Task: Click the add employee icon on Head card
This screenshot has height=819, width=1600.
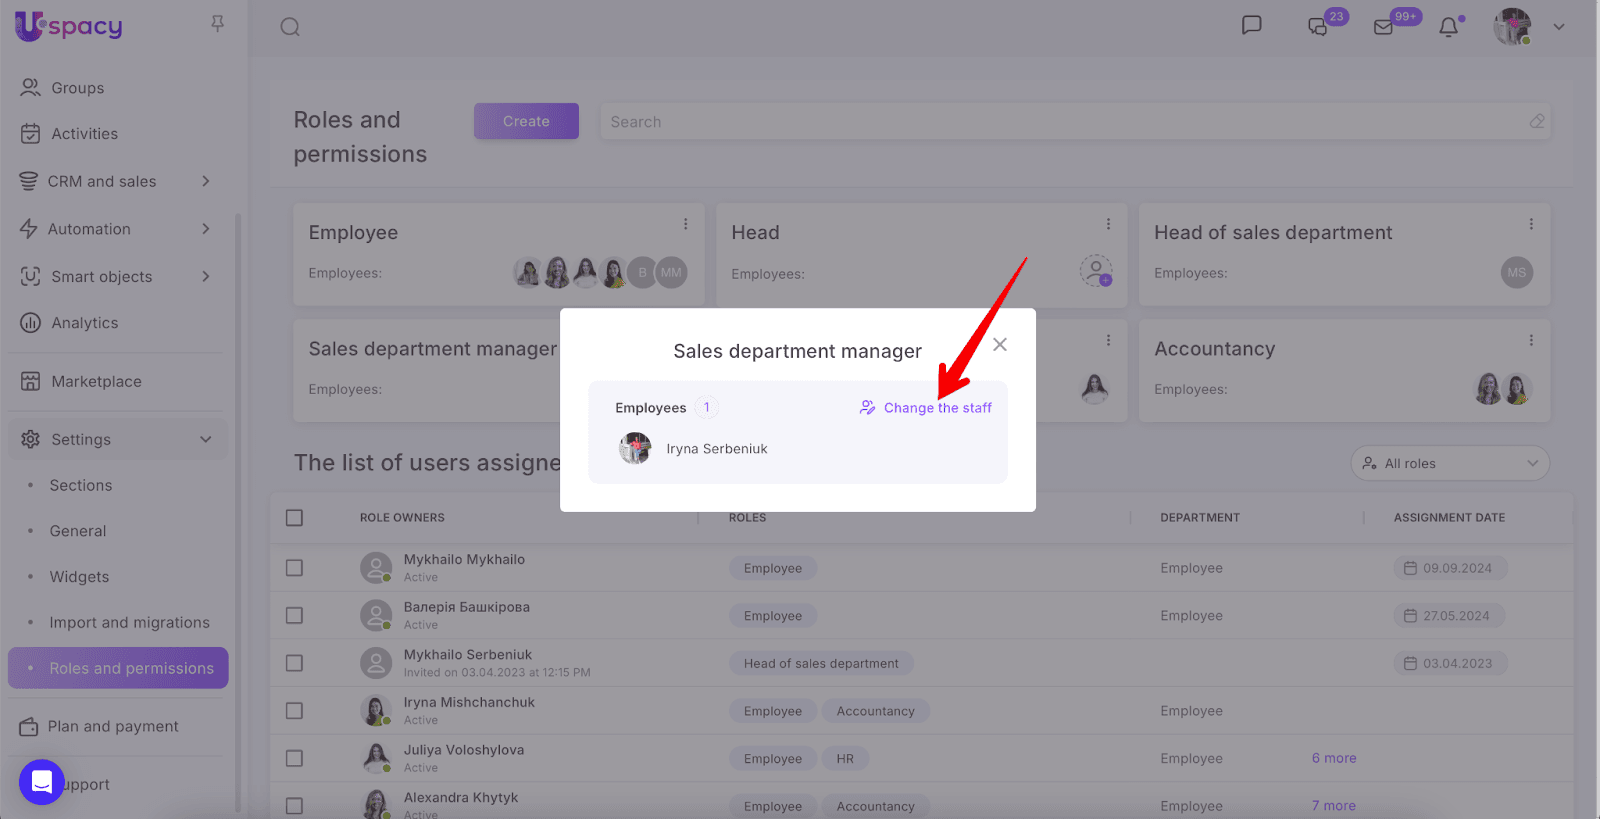Action: pos(1096,270)
